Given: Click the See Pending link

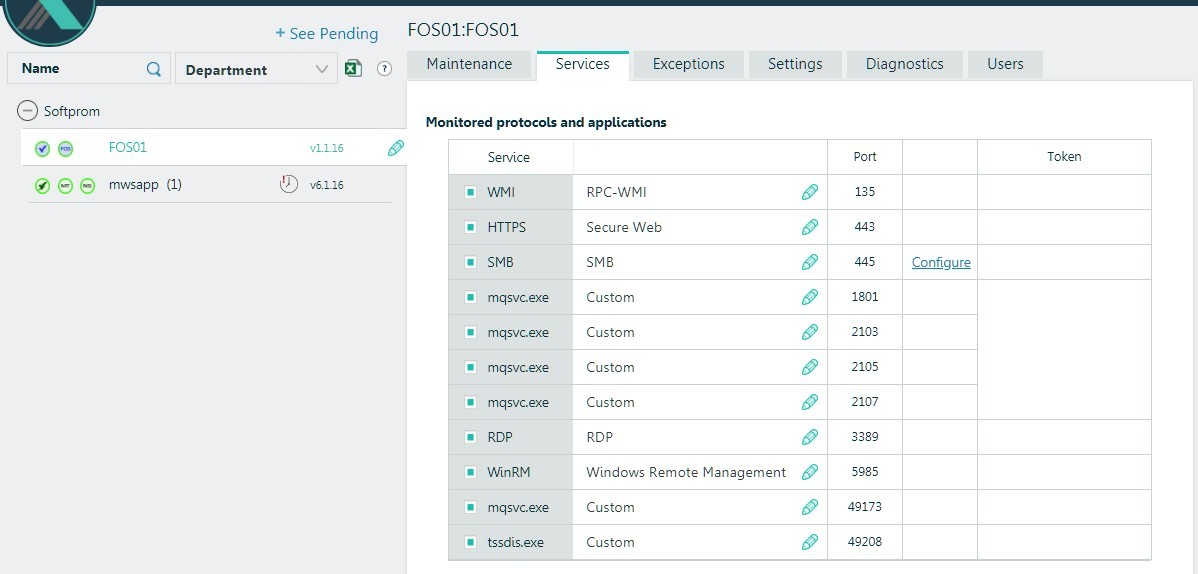Looking at the screenshot, I should (x=327, y=34).
